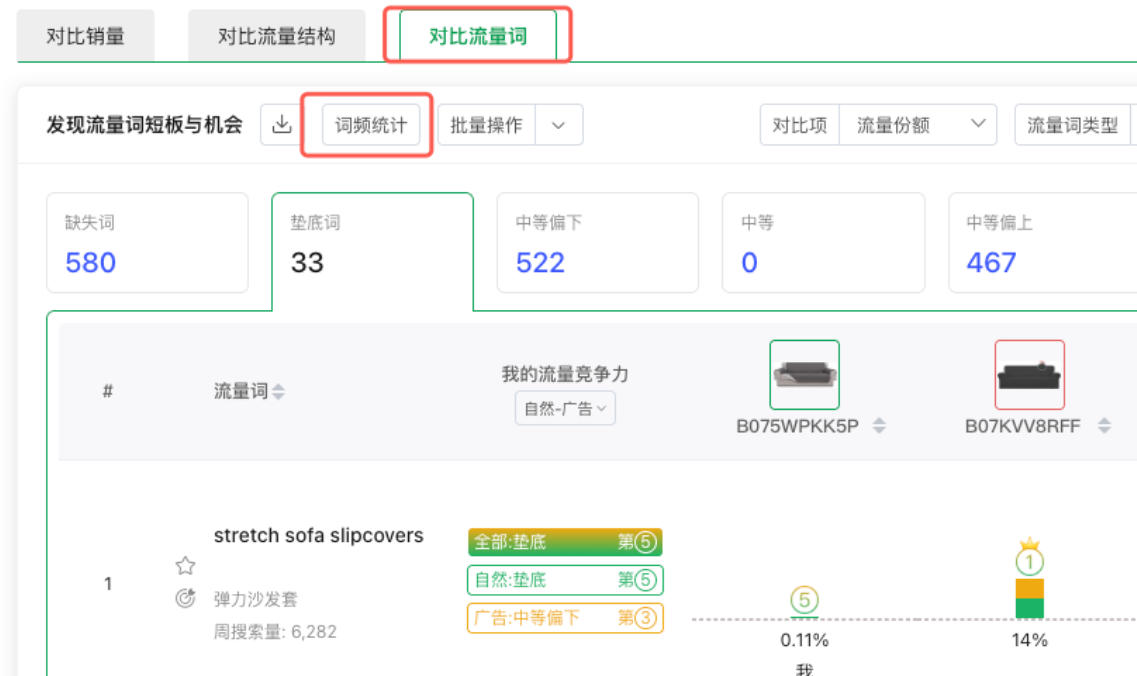Click the 词频统计 button
The image size is (1137, 676).
click(371, 125)
